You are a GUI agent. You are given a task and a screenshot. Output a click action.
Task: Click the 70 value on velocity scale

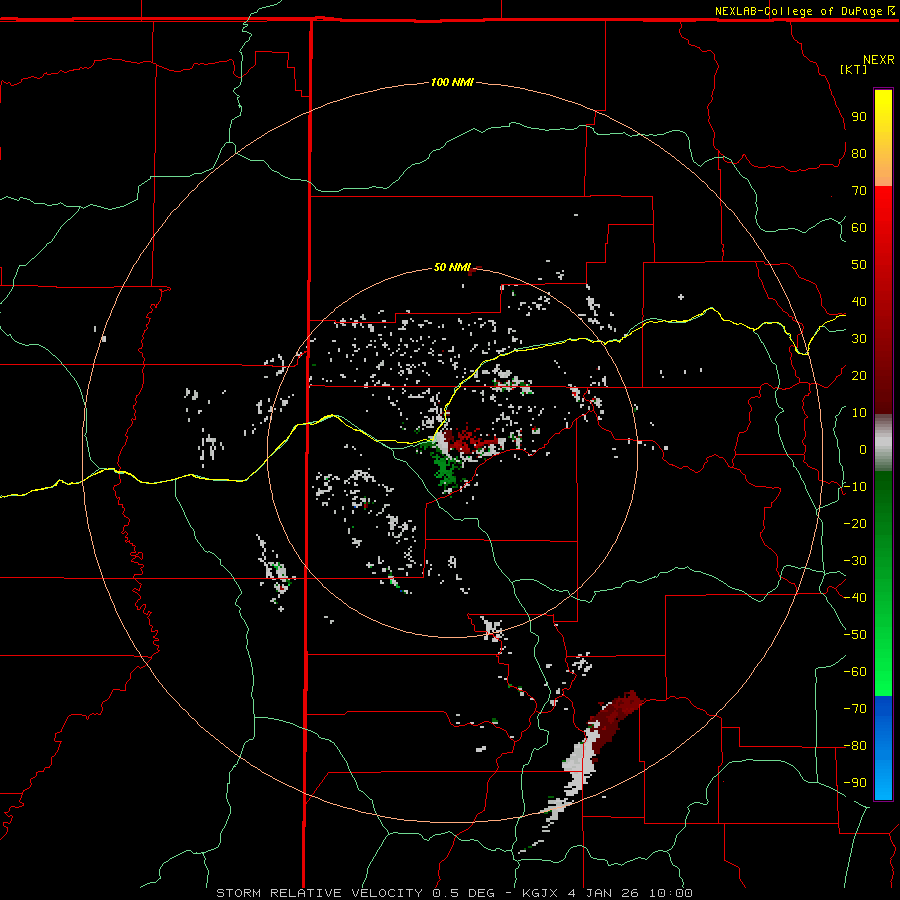pos(859,191)
